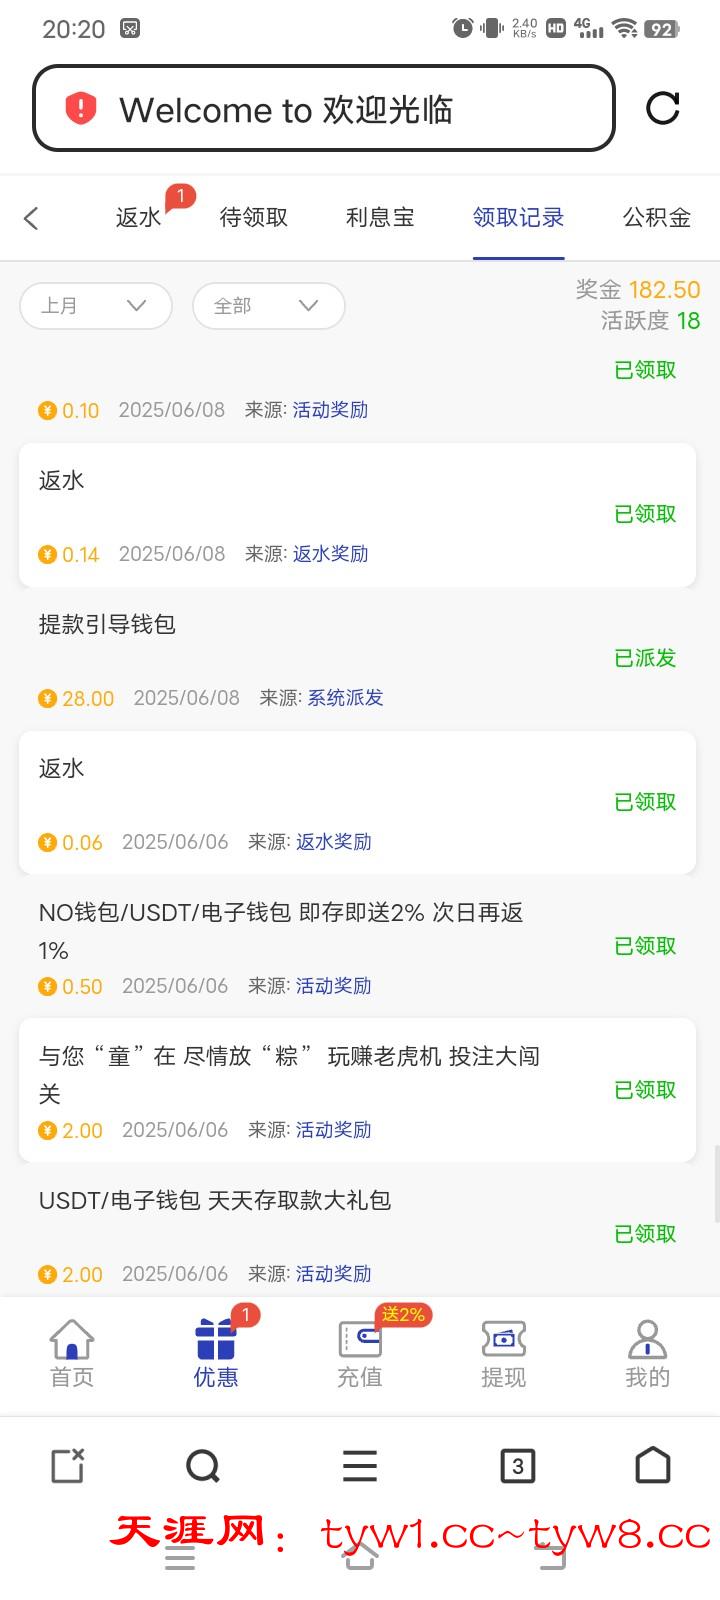Click the address bar field
720x1600 pixels.
point(340,109)
